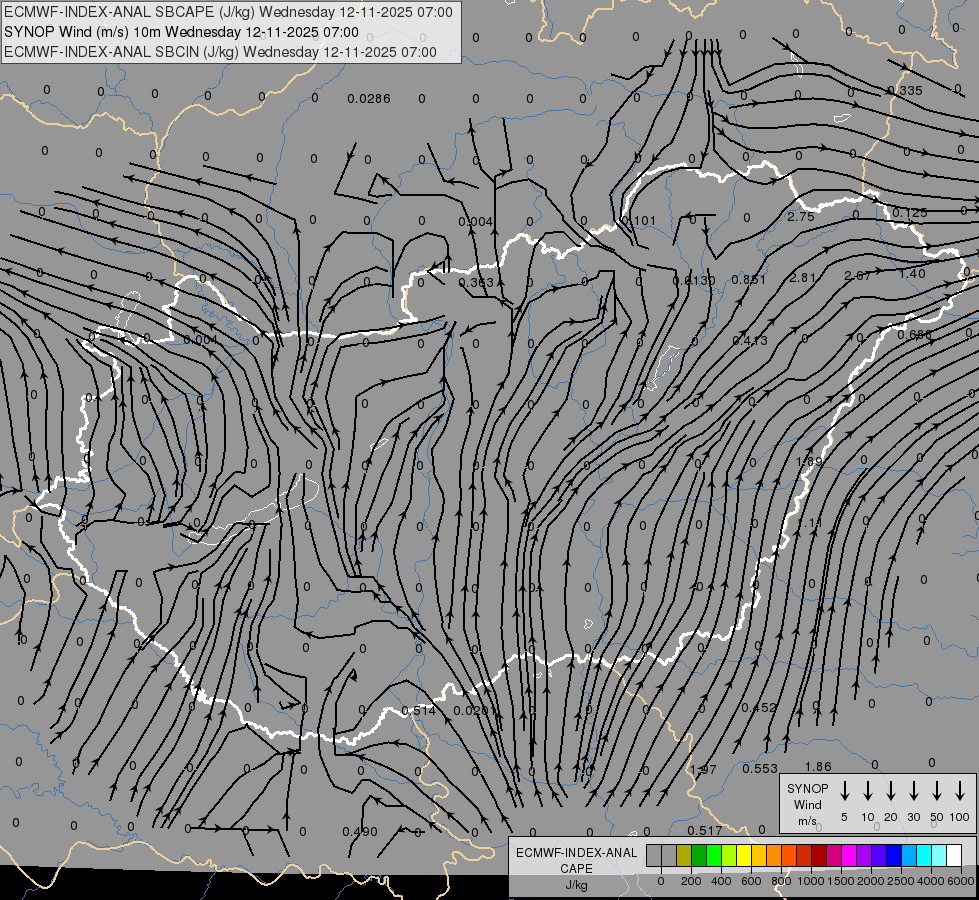Click the 200 tick on CAPE scale

click(691, 881)
